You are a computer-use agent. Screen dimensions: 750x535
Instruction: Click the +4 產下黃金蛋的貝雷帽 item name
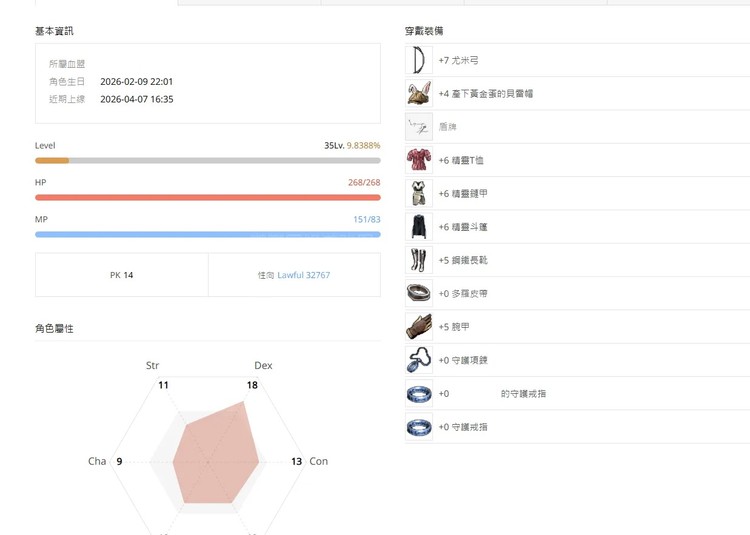tap(485, 94)
